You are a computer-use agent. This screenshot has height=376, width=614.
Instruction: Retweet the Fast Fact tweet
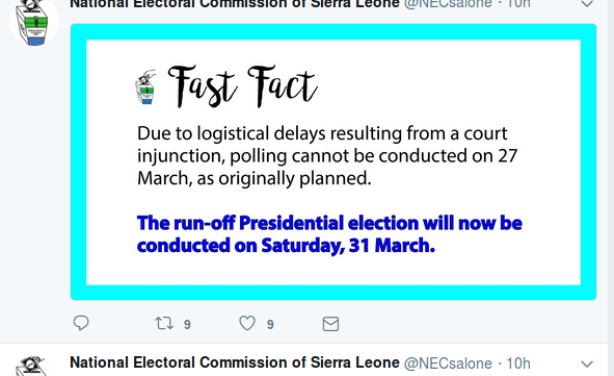(x=164, y=323)
